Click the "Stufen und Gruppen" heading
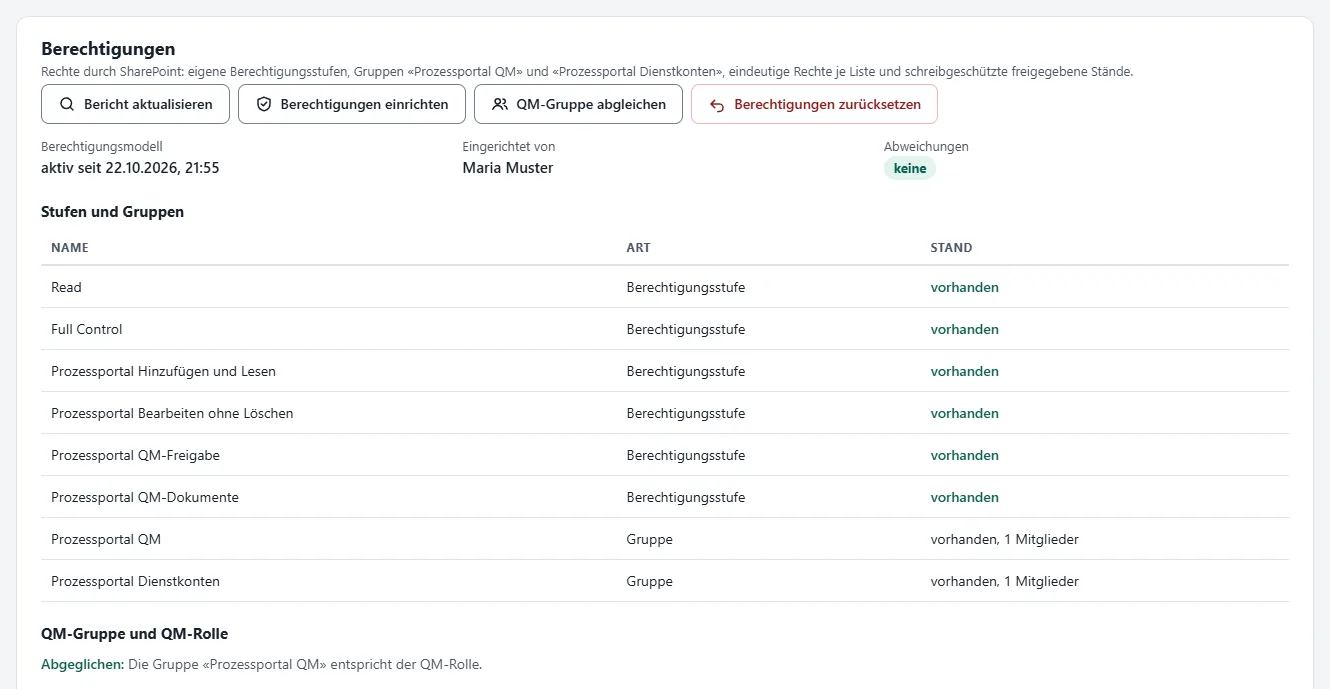This screenshot has width=1330, height=689. tap(112, 212)
